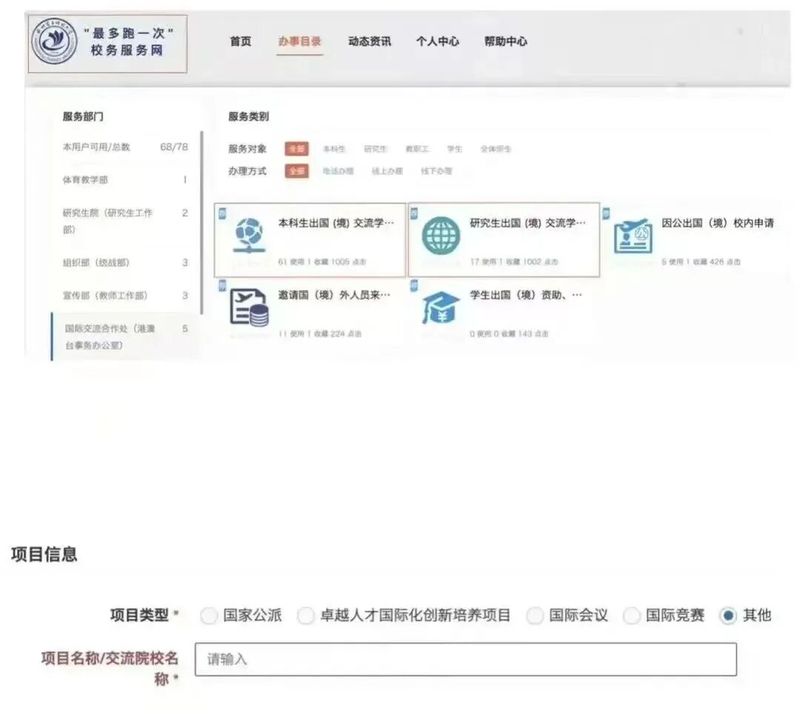Open the 本科生出国(境)交流 service icon
This screenshot has height=714, width=800.
pos(244,236)
